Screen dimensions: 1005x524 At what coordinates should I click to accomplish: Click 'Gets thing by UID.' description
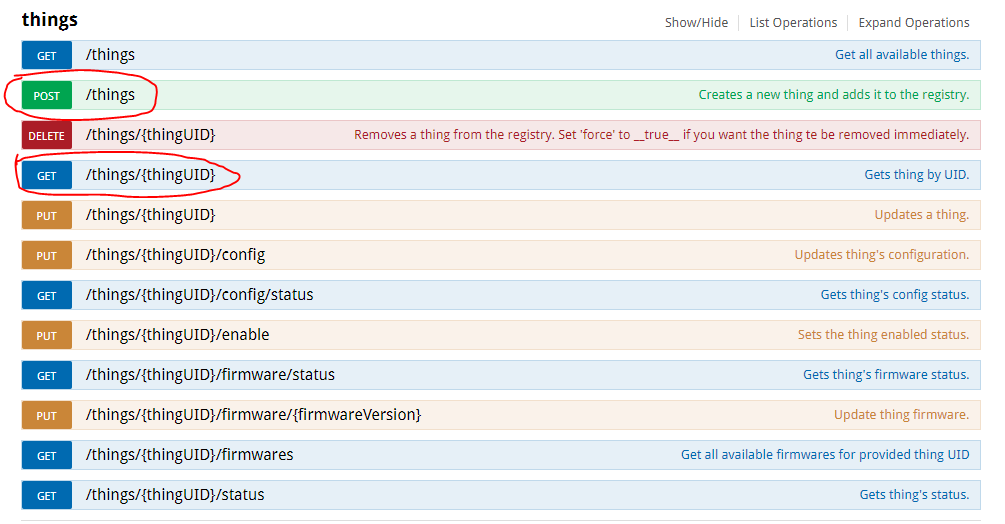(917, 175)
